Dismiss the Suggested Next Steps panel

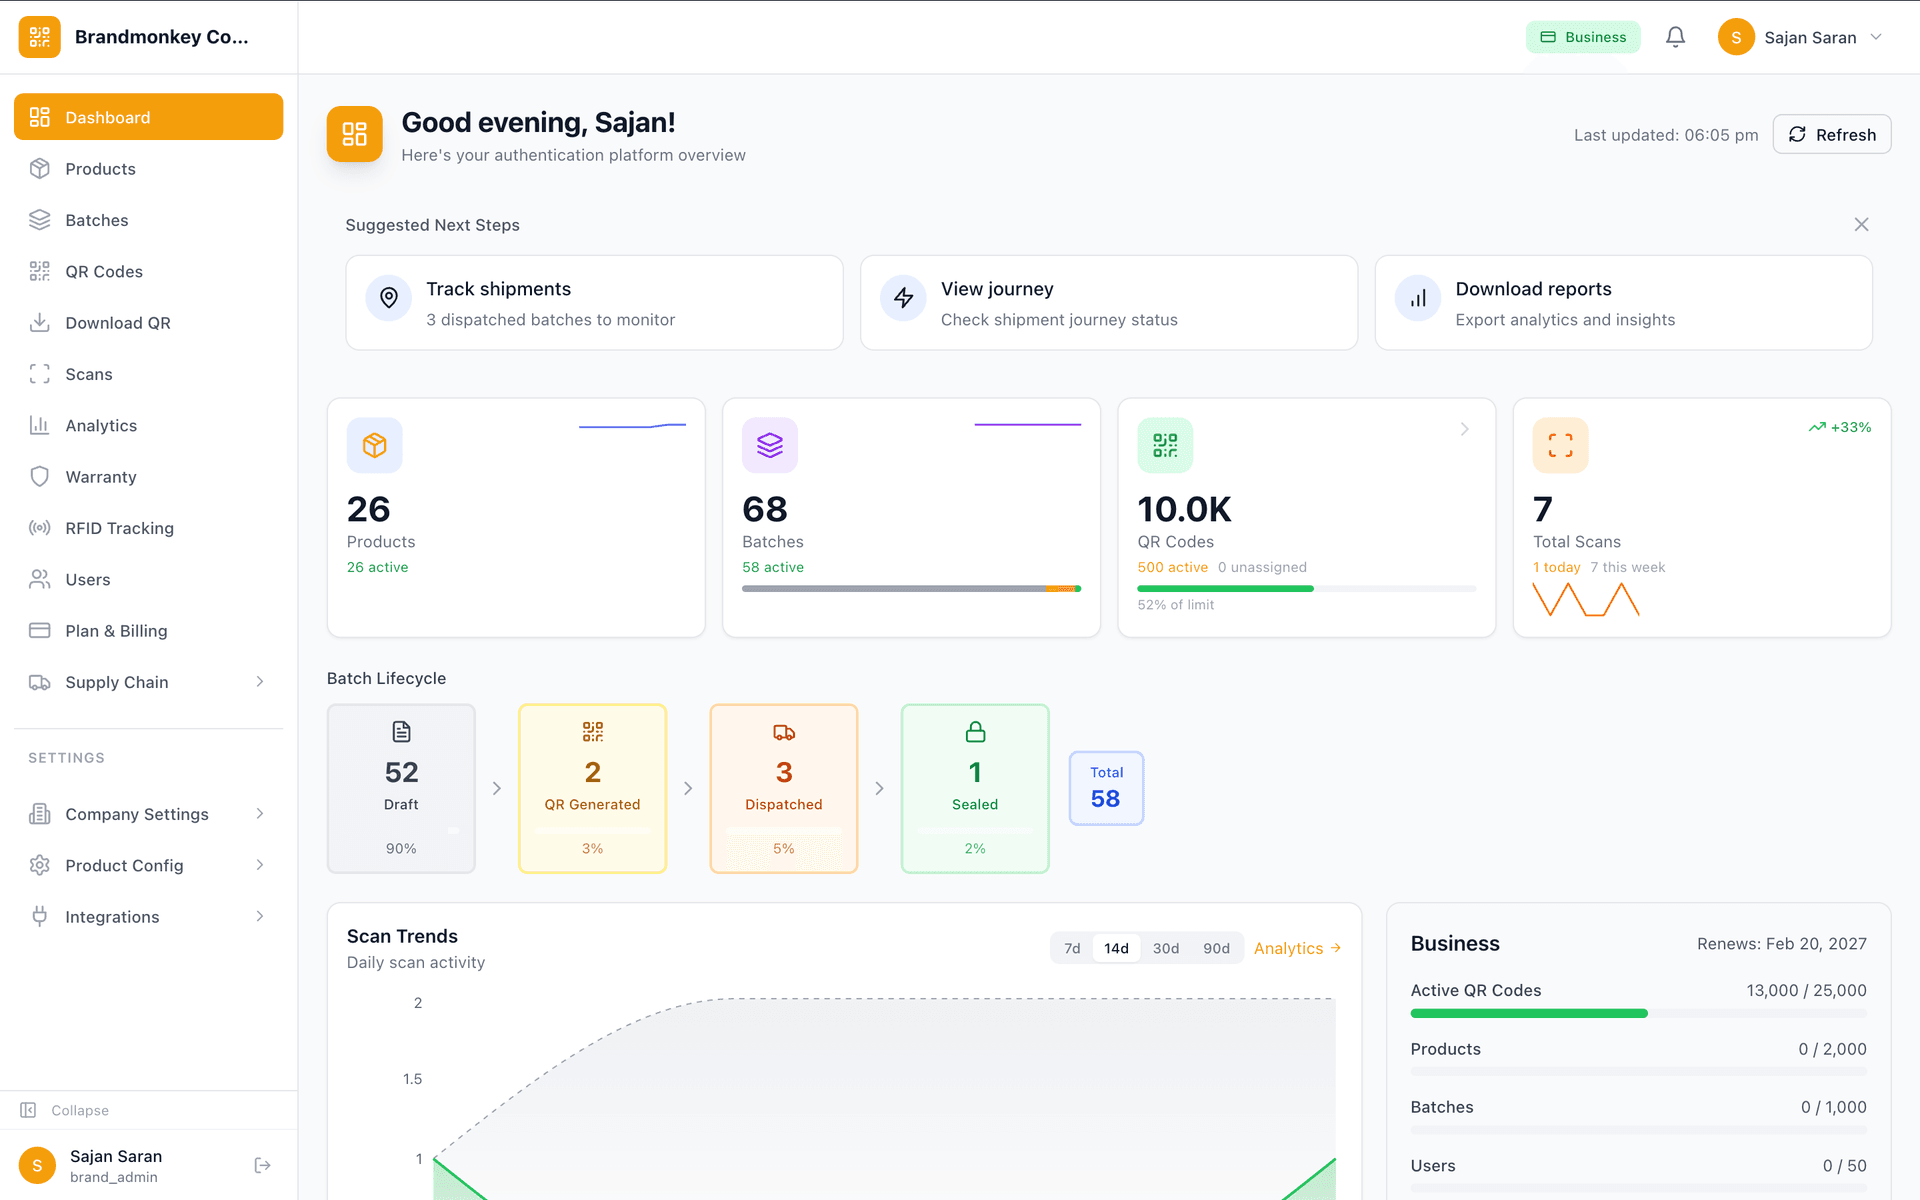coord(1861,224)
